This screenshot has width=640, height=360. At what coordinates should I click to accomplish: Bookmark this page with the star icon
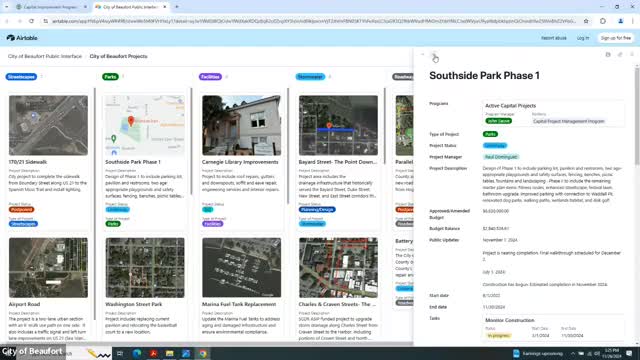(586, 21)
